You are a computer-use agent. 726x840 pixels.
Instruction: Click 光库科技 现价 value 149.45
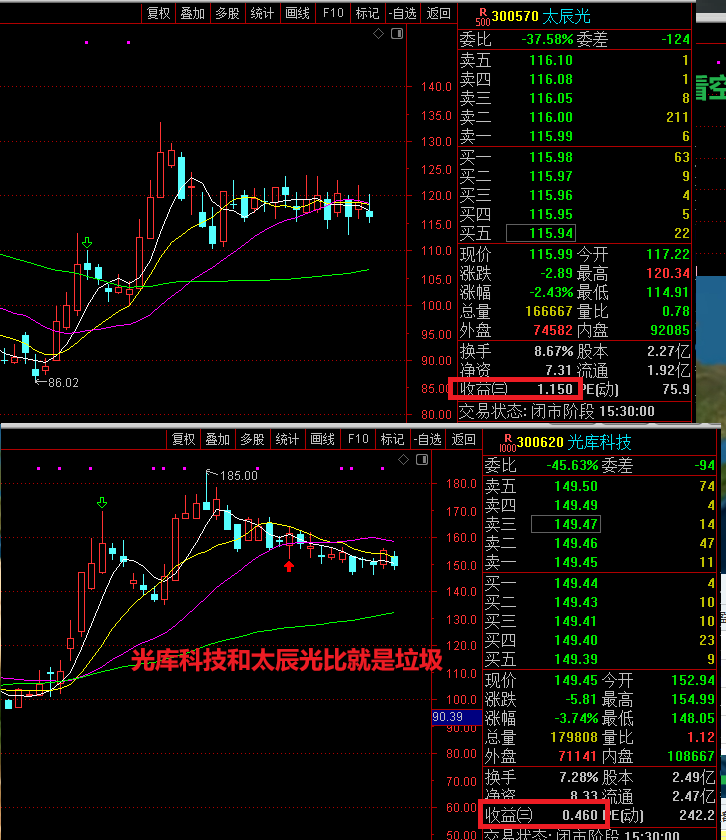[x=576, y=681]
